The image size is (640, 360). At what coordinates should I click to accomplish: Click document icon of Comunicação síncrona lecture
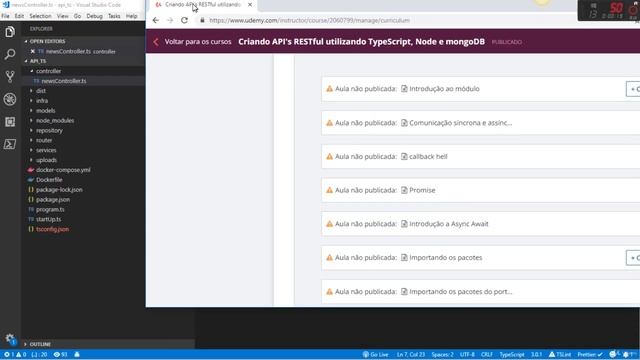[404, 123]
